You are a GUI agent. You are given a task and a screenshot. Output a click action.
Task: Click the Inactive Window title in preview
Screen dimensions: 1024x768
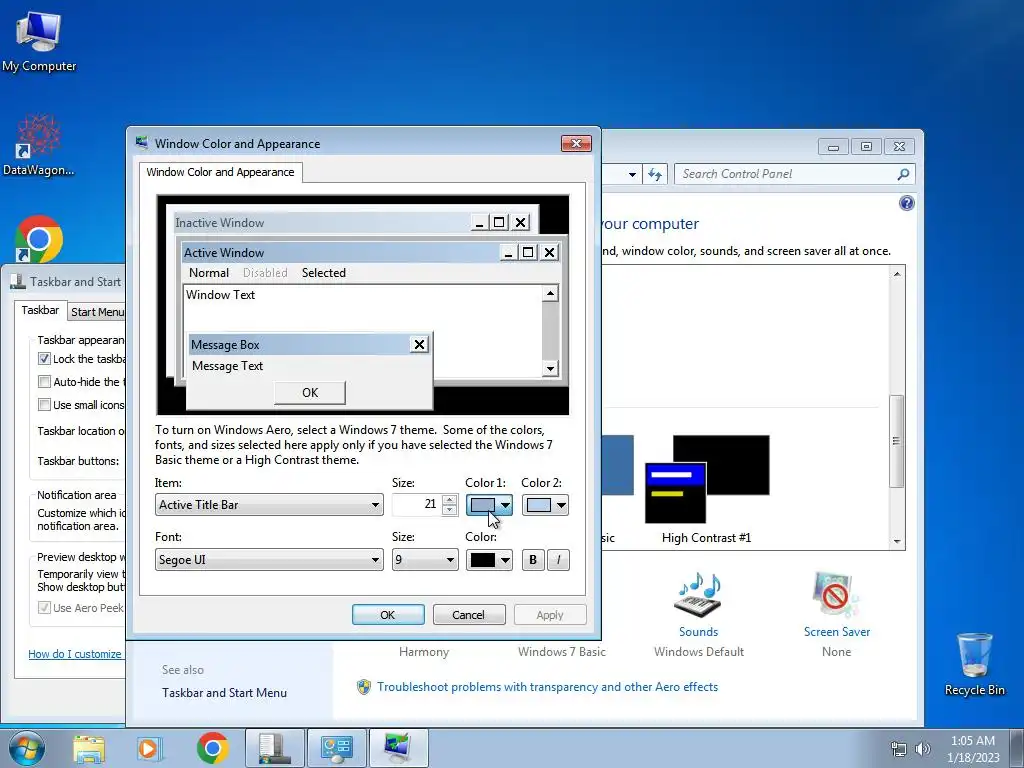219,223
